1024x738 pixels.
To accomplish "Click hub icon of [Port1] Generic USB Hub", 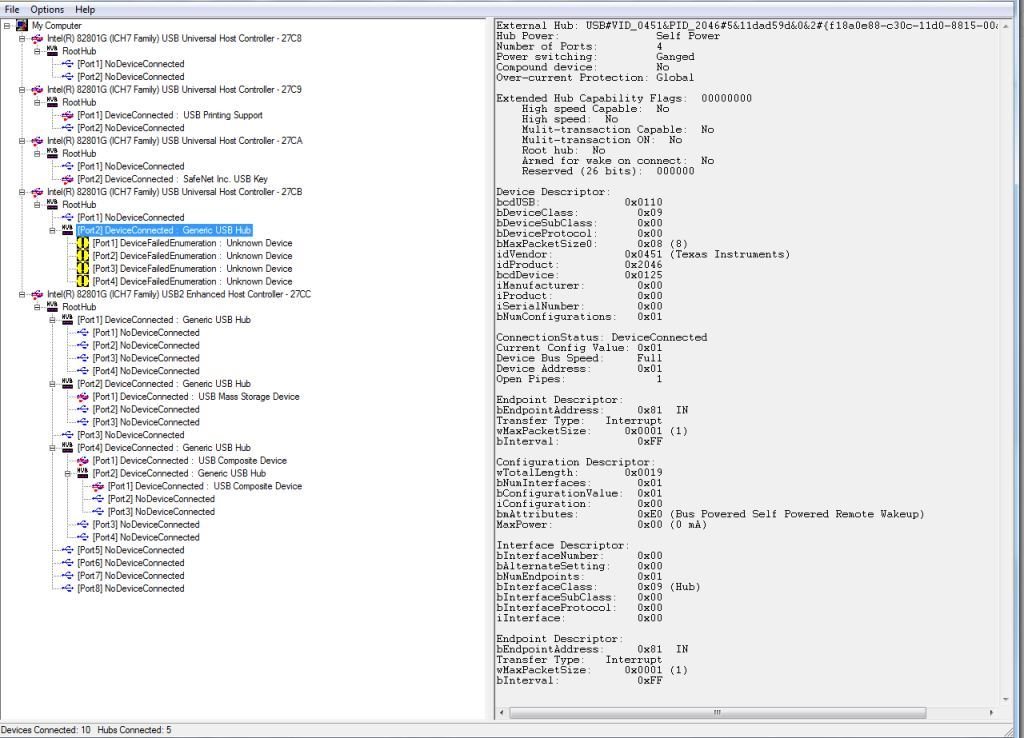I will [x=67, y=319].
